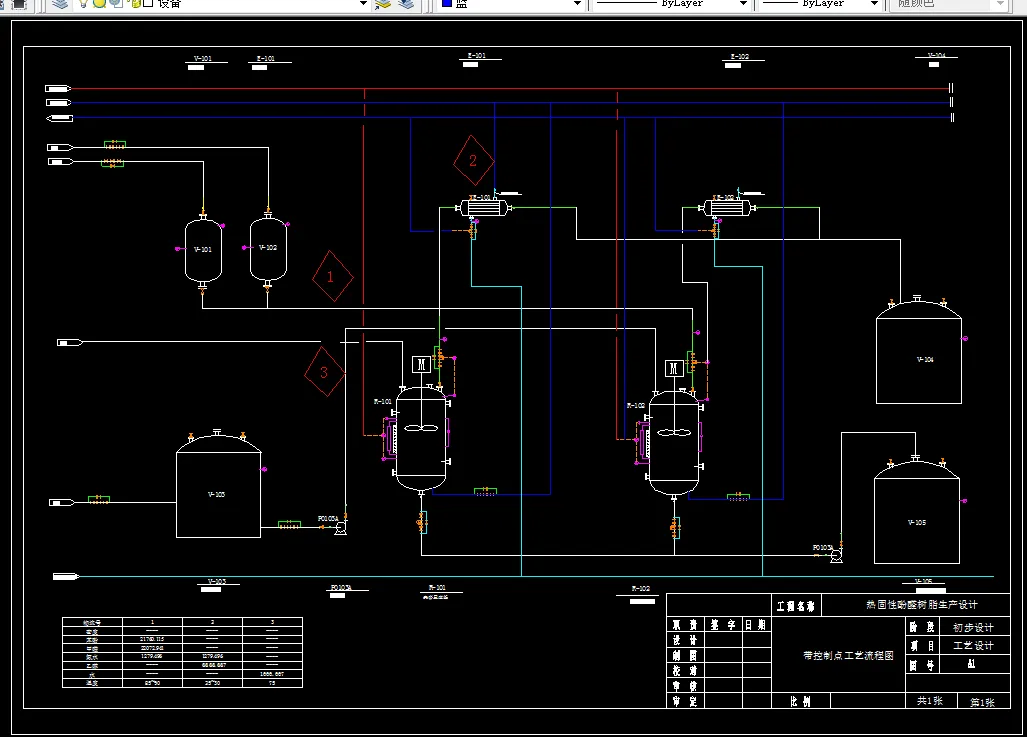Viewport: 1027px width, 737px height.
Task: Toggle the layer lock icon
Action: pyautogui.click(x=135, y=3)
